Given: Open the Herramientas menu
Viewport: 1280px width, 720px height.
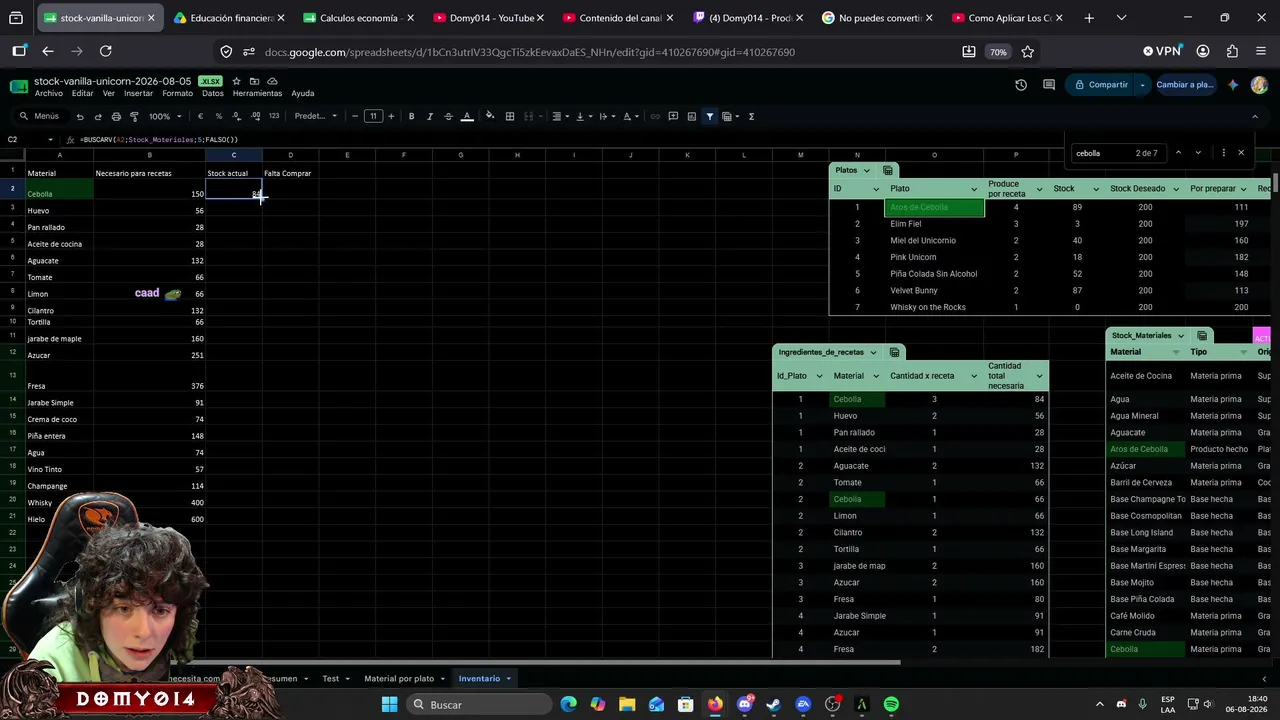Looking at the screenshot, I should pos(257,93).
